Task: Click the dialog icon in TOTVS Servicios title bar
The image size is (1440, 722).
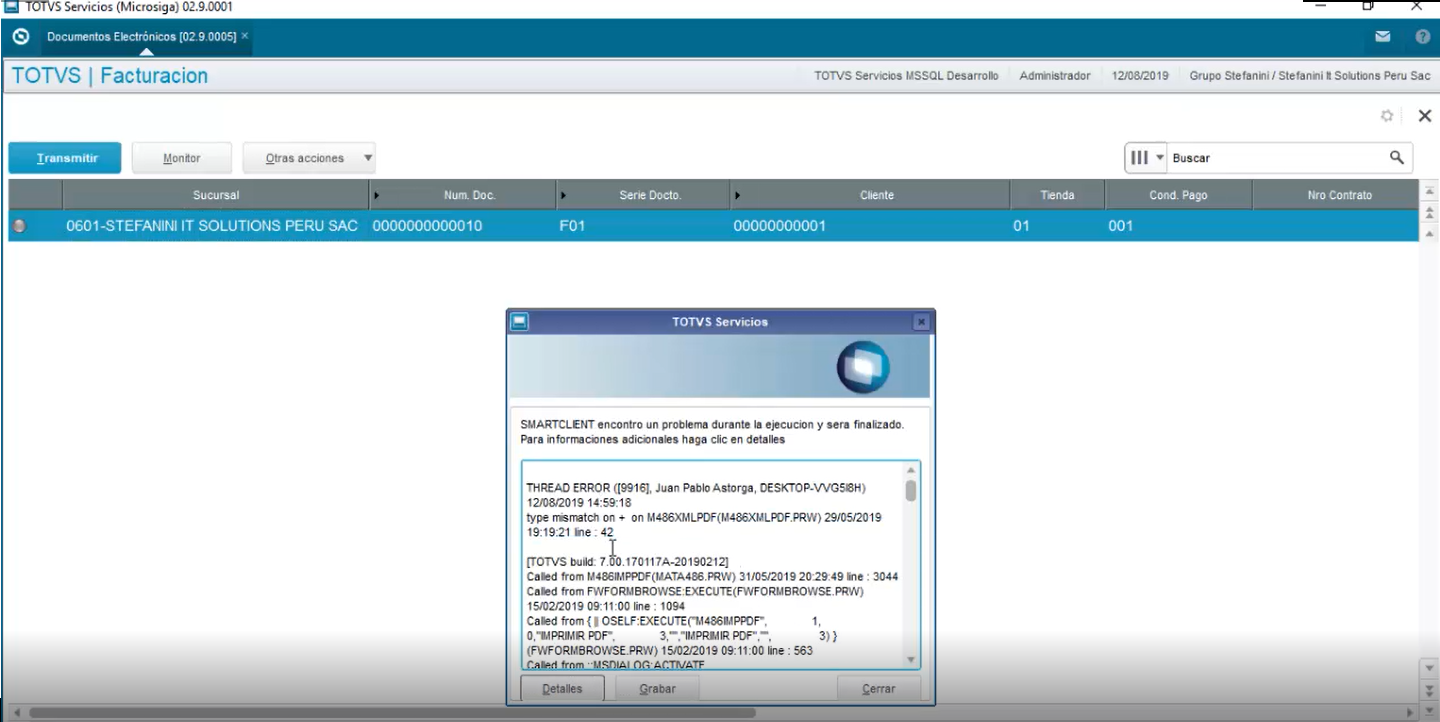Action: click(519, 322)
